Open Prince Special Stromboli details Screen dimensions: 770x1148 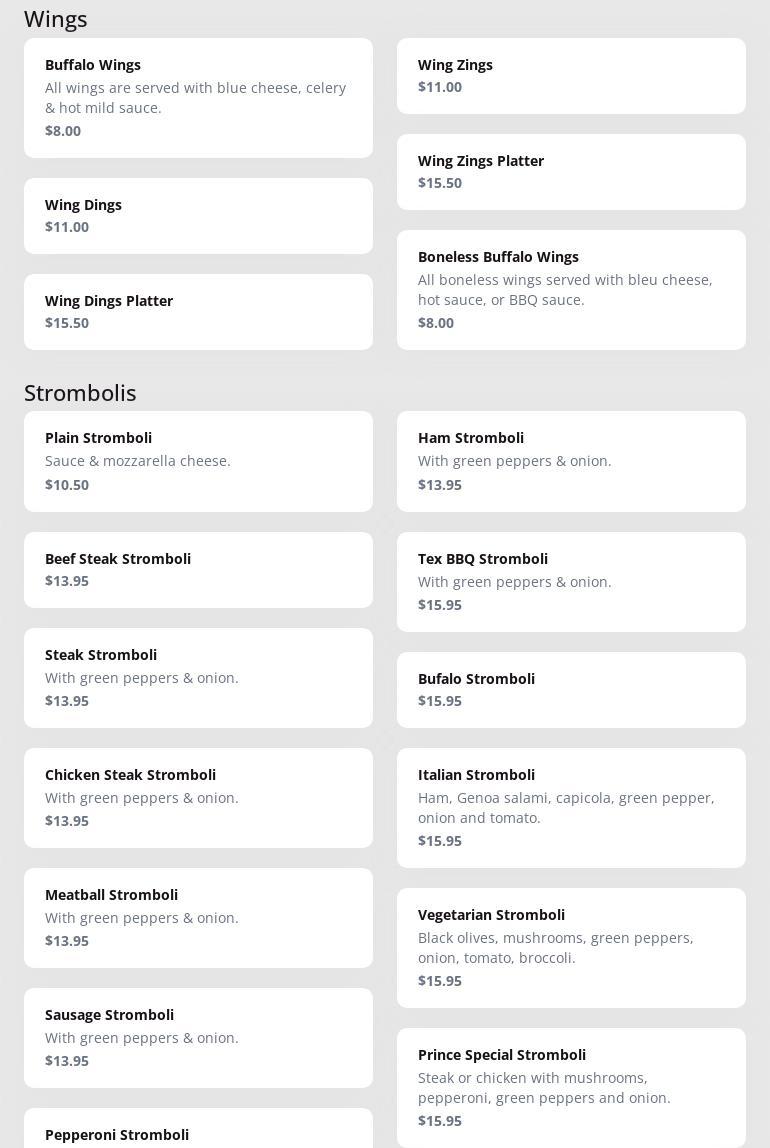pyautogui.click(x=571, y=1088)
